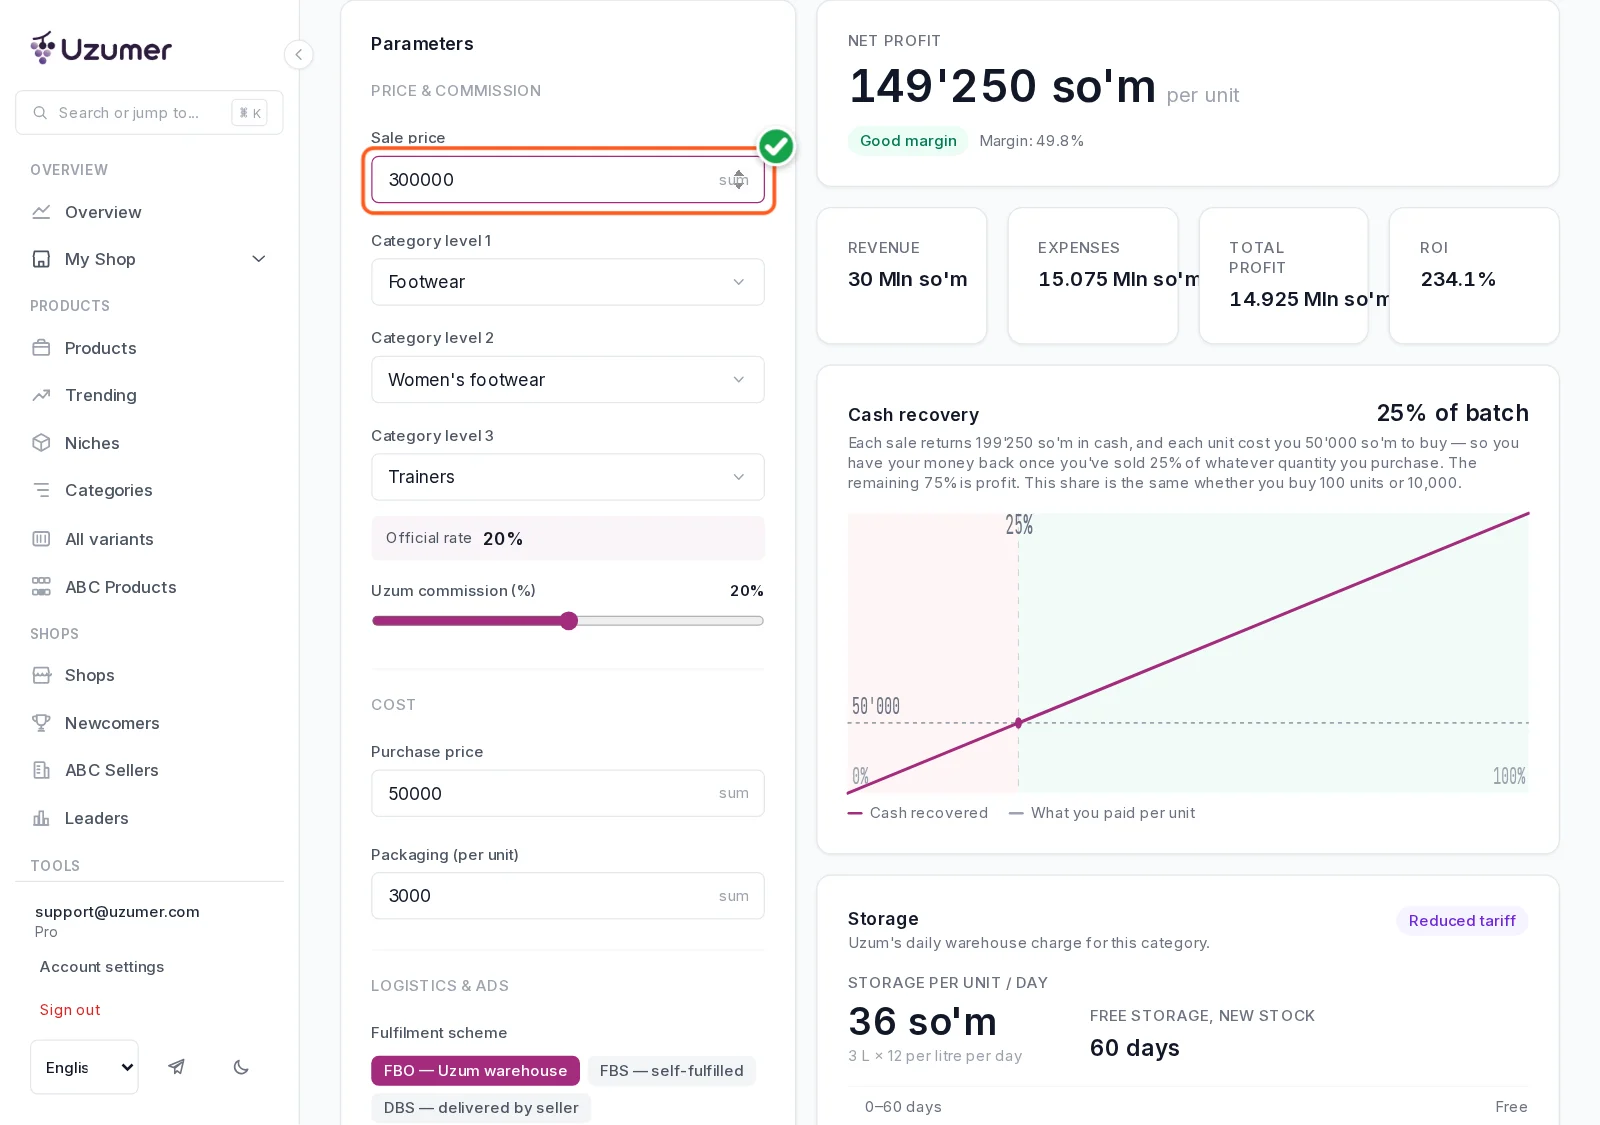Click the My Shop store icon

point(41,259)
